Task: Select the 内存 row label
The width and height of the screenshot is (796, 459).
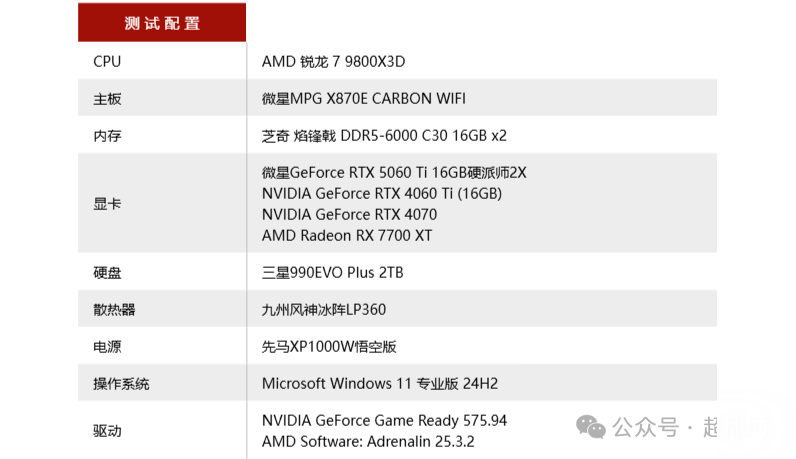Action: tap(107, 136)
